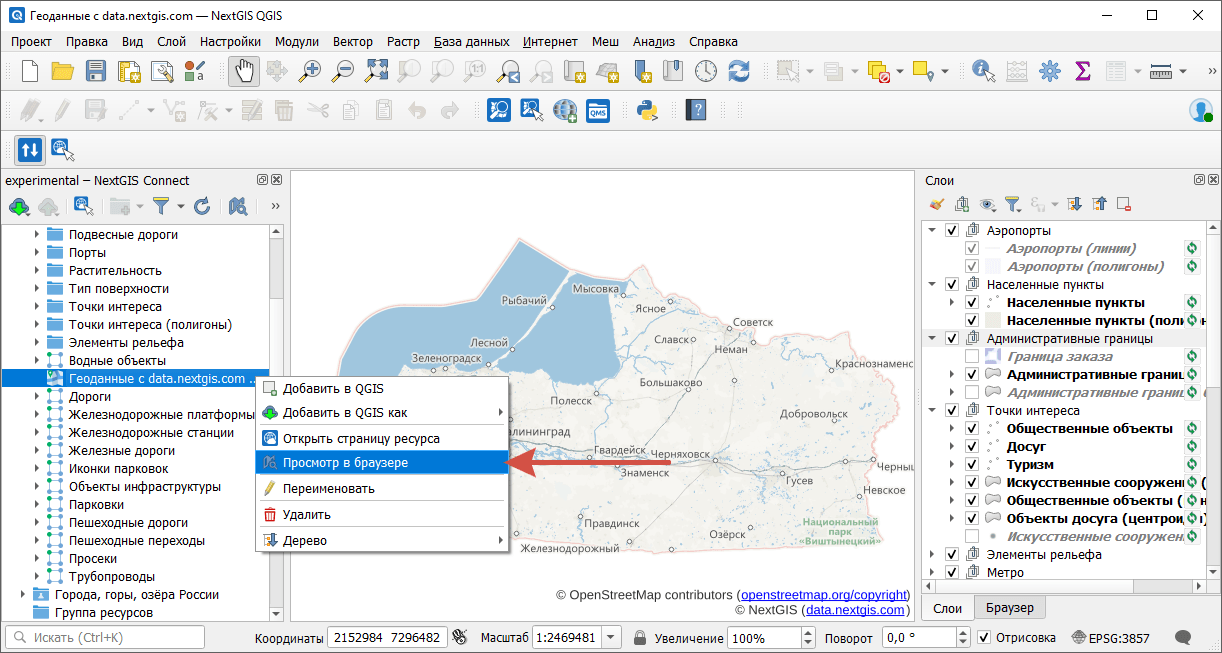
Task: Expand the Дороги resource item
Action: pos(36,397)
